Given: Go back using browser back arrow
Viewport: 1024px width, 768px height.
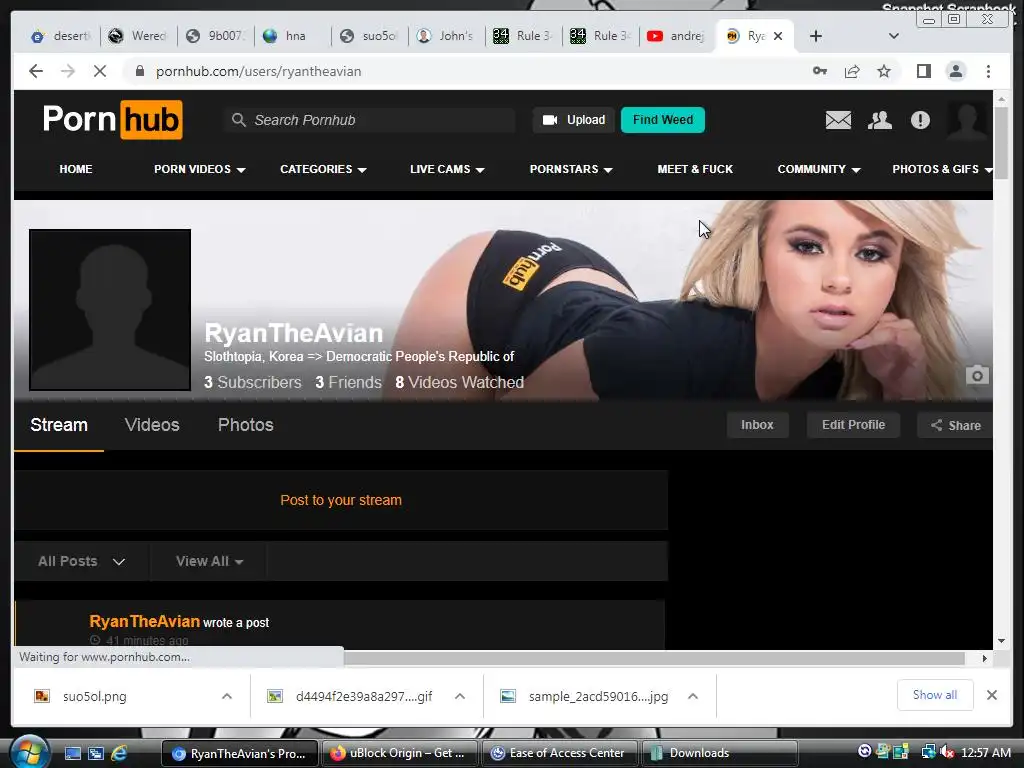Looking at the screenshot, I should 36,71.
